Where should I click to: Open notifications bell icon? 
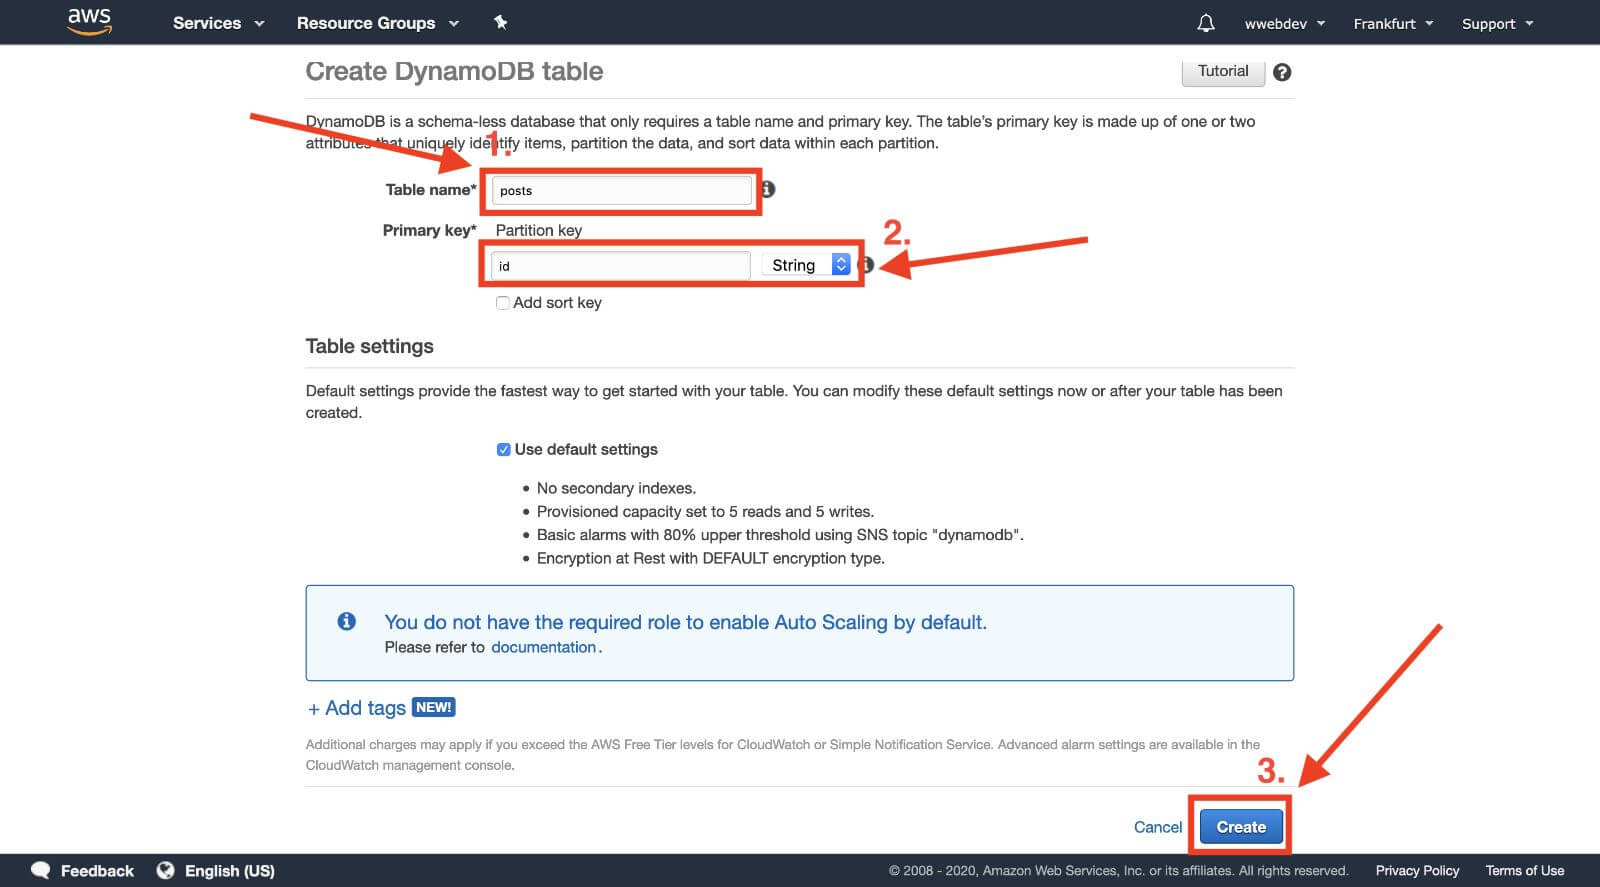coord(1206,23)
